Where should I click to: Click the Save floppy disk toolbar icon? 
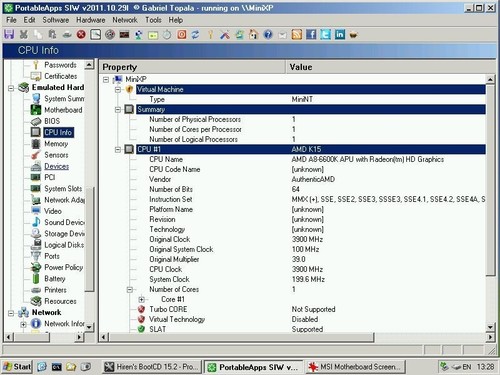tap(9, 34)
